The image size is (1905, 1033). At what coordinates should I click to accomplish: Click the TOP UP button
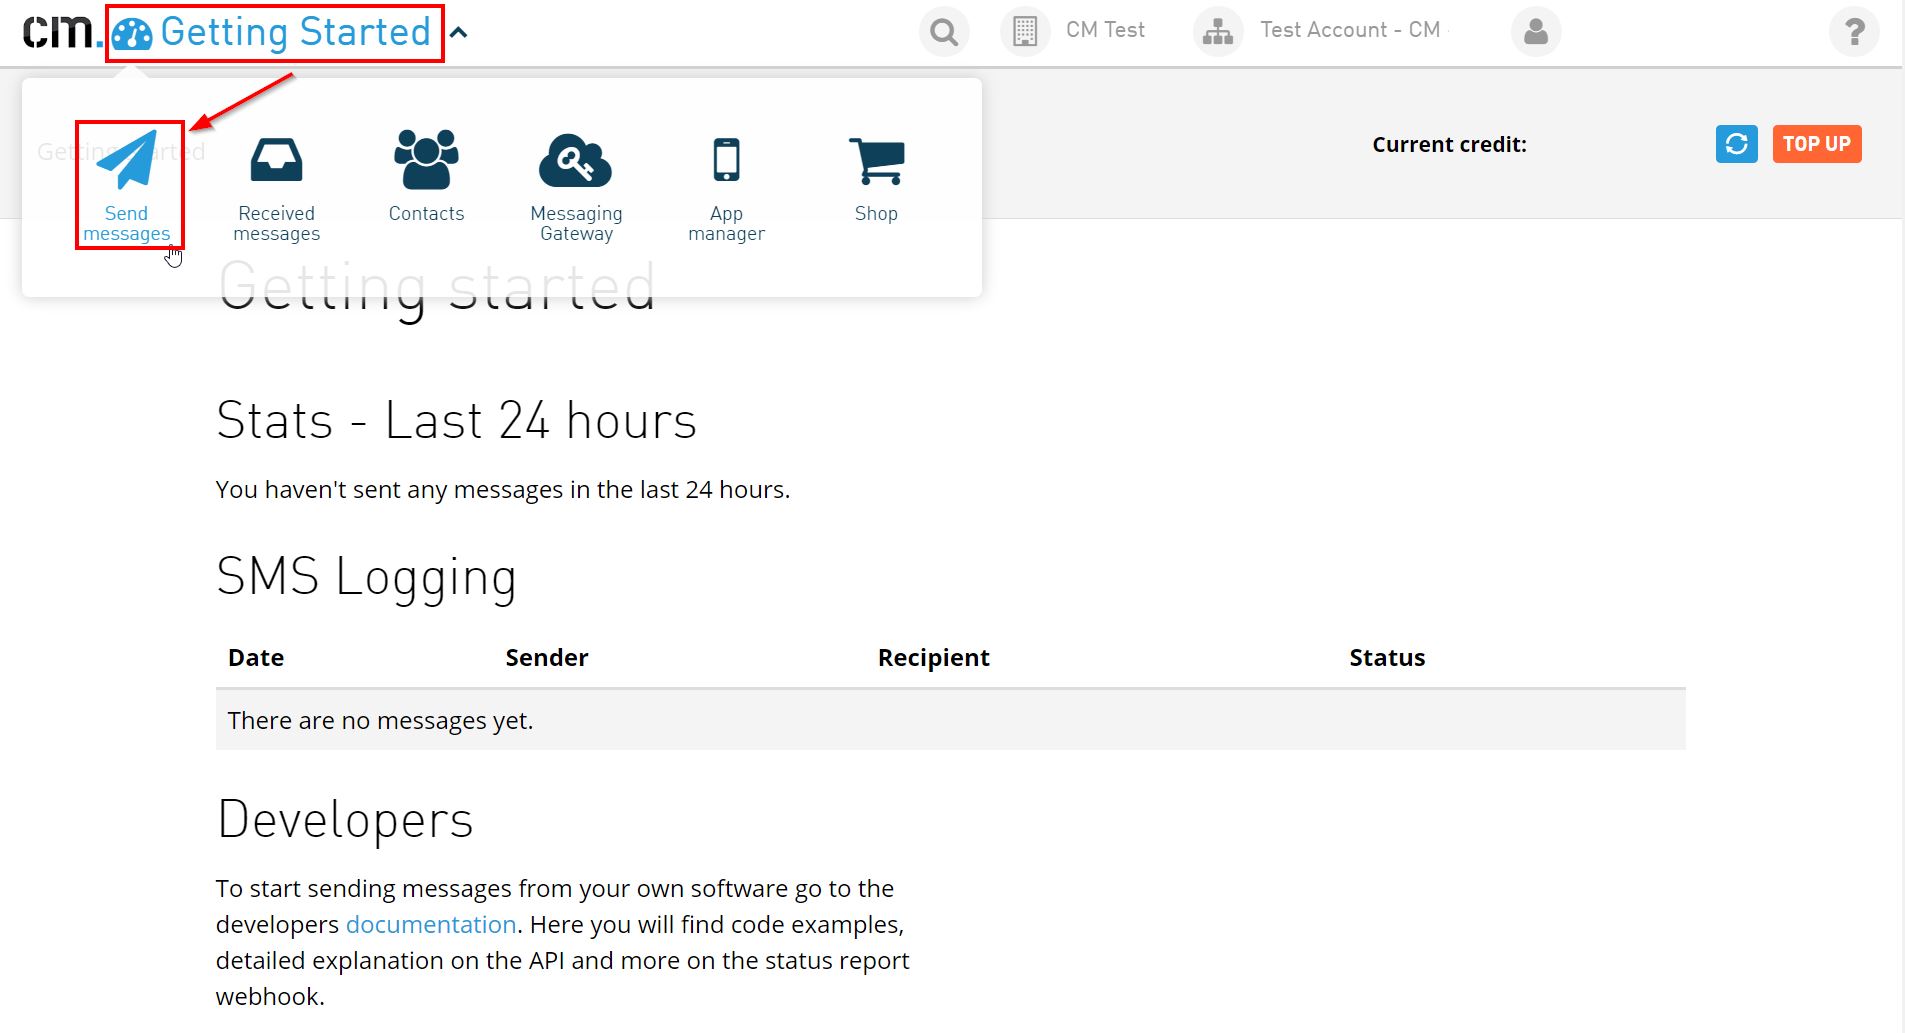coord(1817,144)
